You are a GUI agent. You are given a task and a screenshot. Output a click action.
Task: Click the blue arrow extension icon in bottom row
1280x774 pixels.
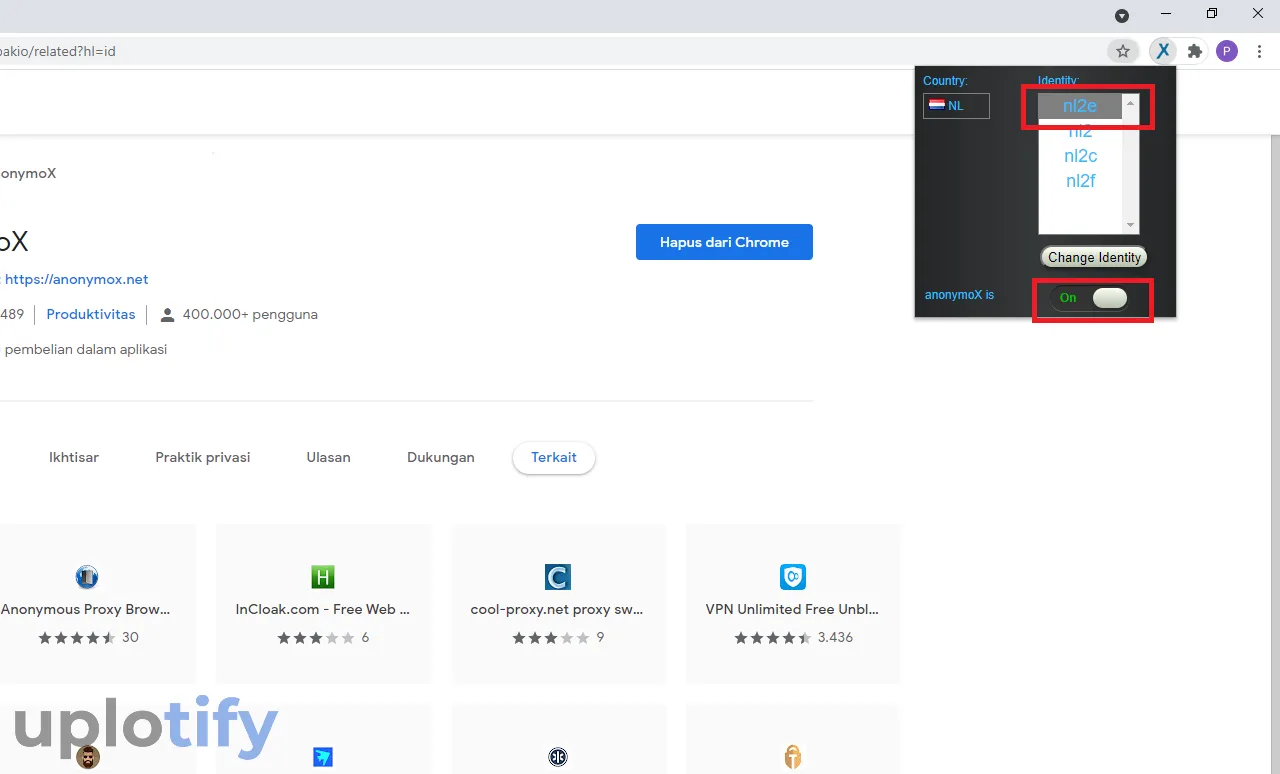point(322,757)
